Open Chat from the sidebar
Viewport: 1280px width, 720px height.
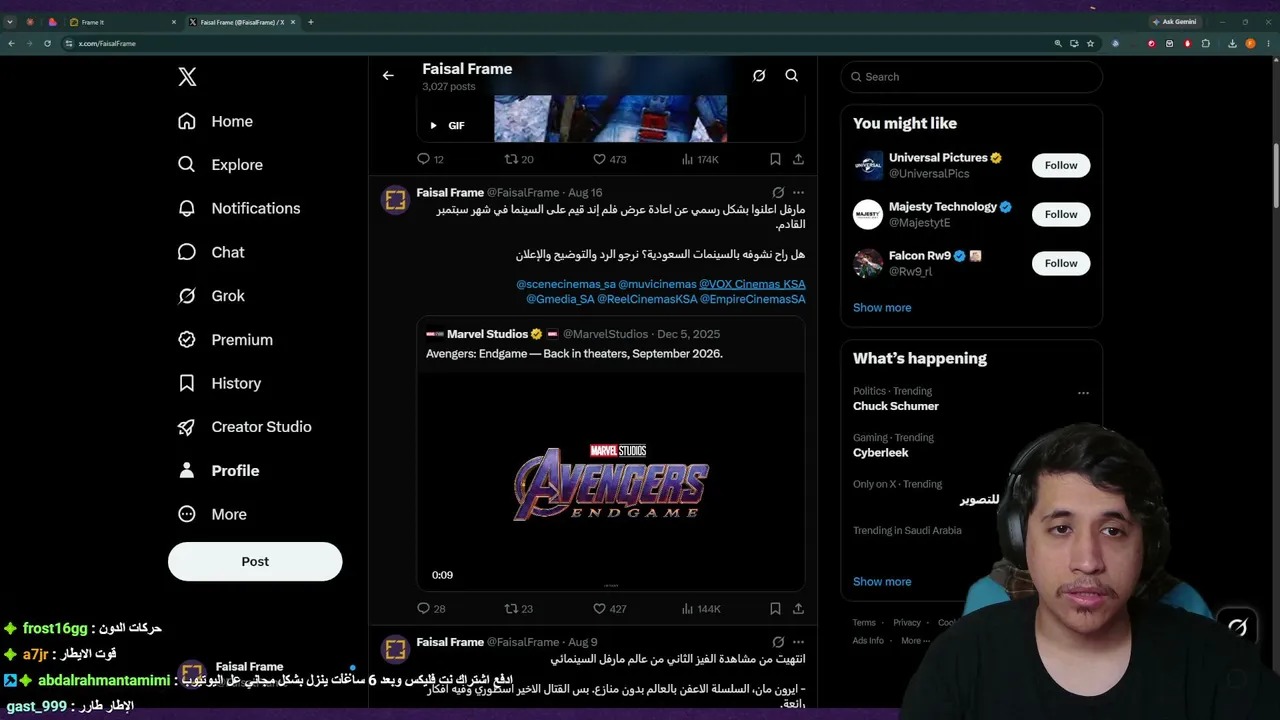click(210, 252)
